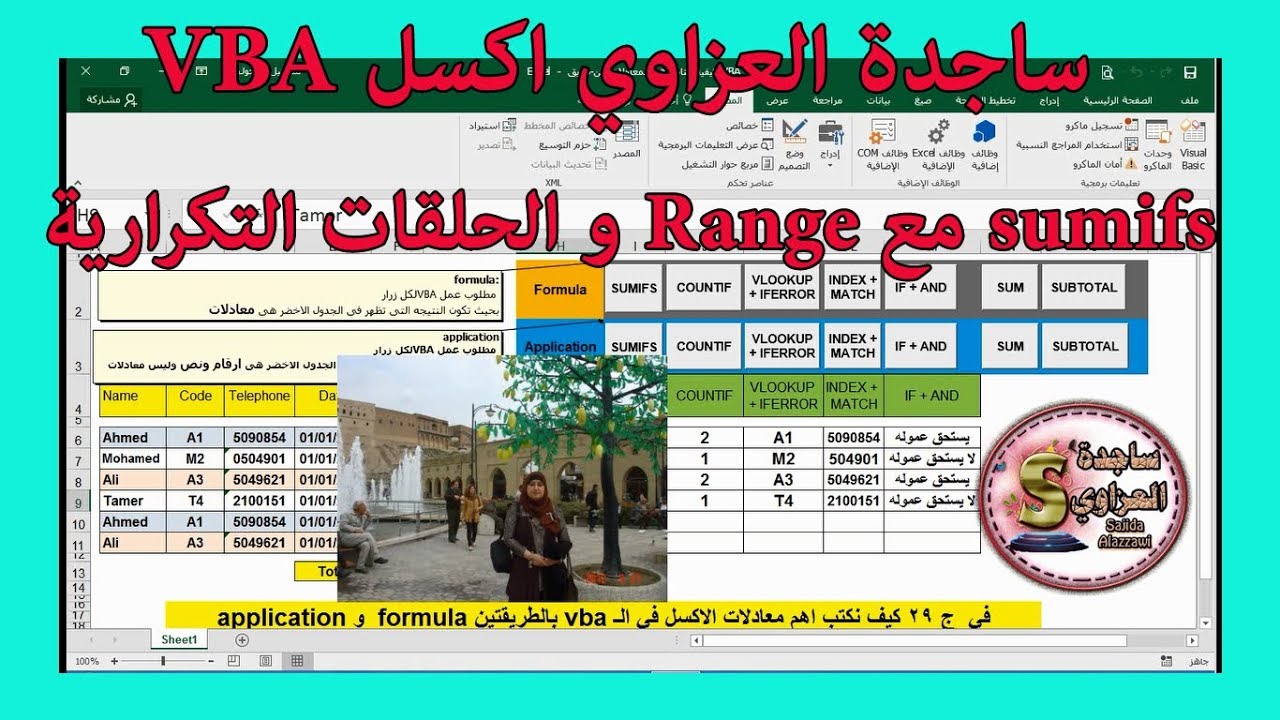
Task: Open the File (ملف) tab
Action: point(1190,101)
